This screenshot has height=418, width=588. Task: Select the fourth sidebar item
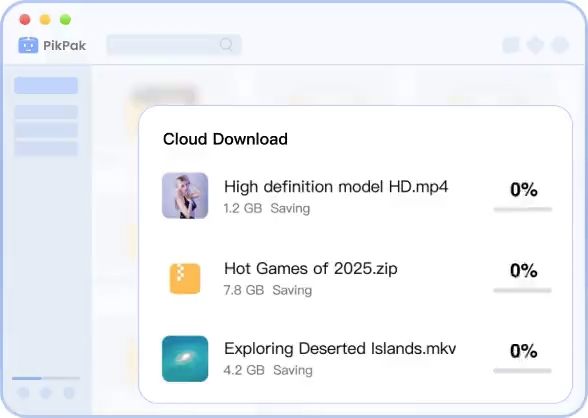(46, 148)
